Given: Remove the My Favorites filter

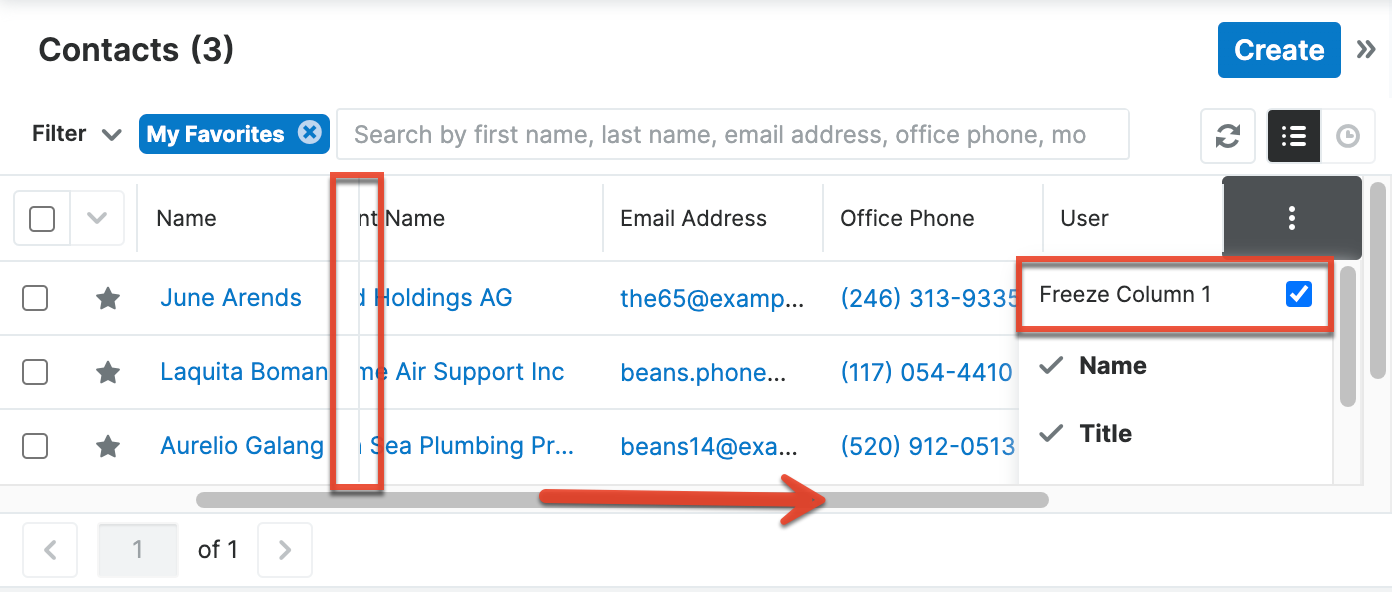Looking at the screenshot, I should (310, 133).
